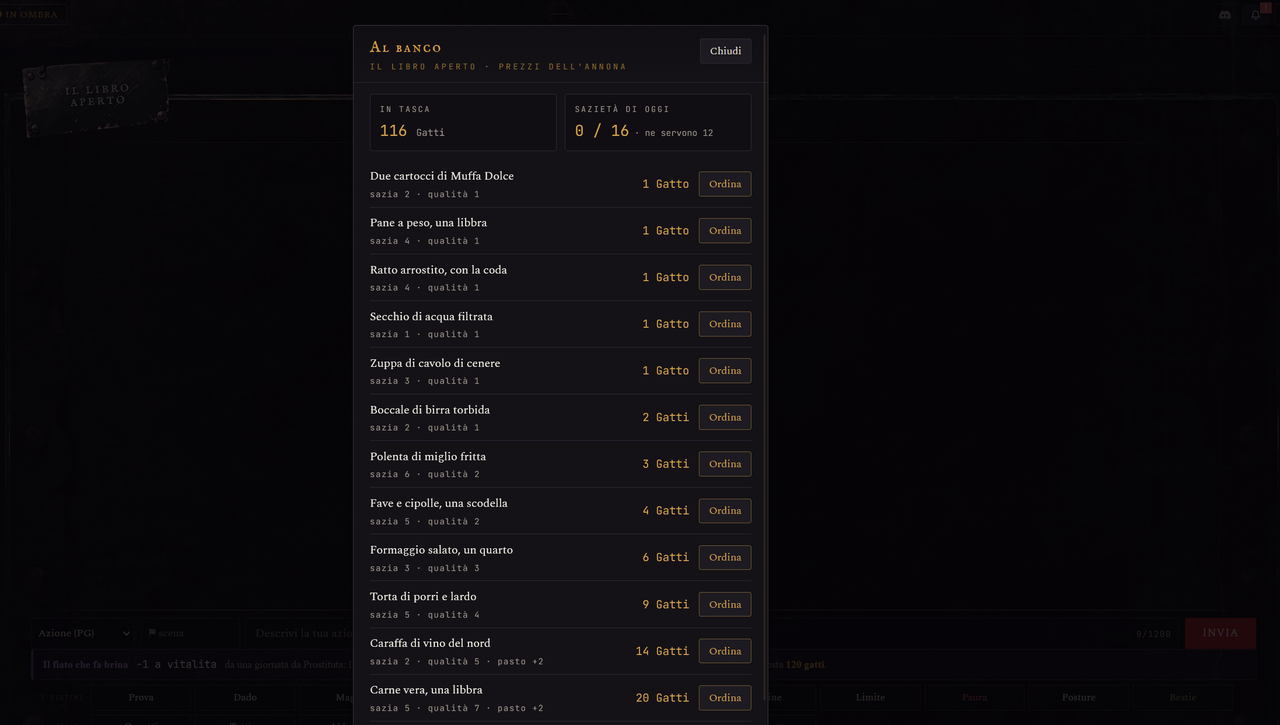
Task: Click the Sazietà di oggi 0 / 16 value
Action: point(602,131)
